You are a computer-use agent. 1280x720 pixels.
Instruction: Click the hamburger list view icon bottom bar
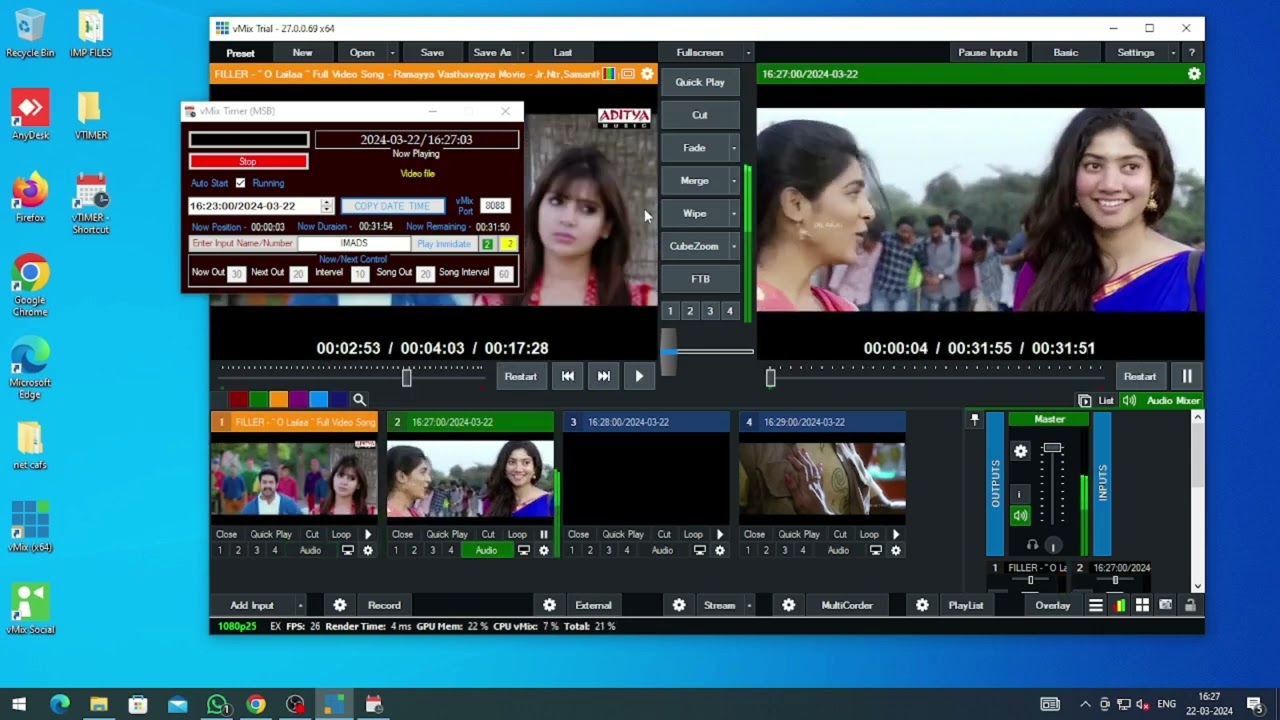point(1096,605)
